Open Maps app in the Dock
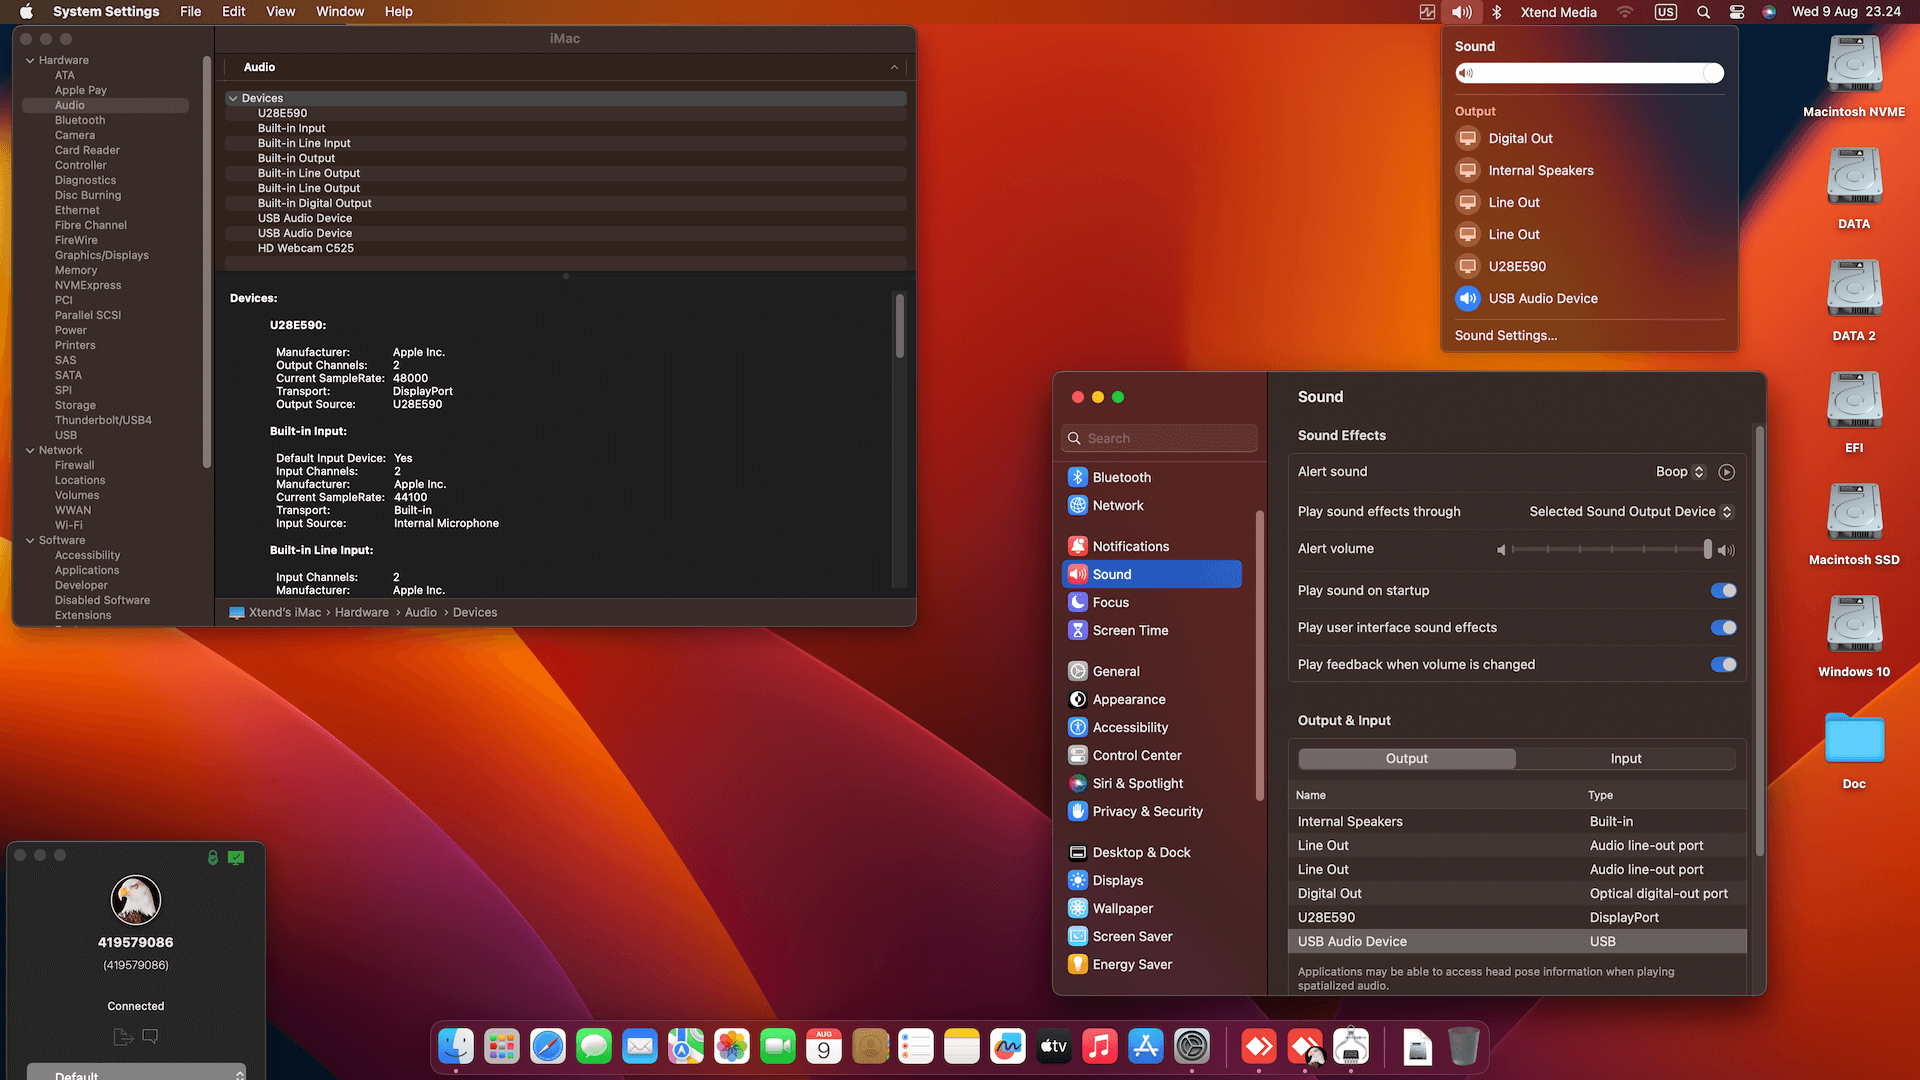 coord(686,1047)
